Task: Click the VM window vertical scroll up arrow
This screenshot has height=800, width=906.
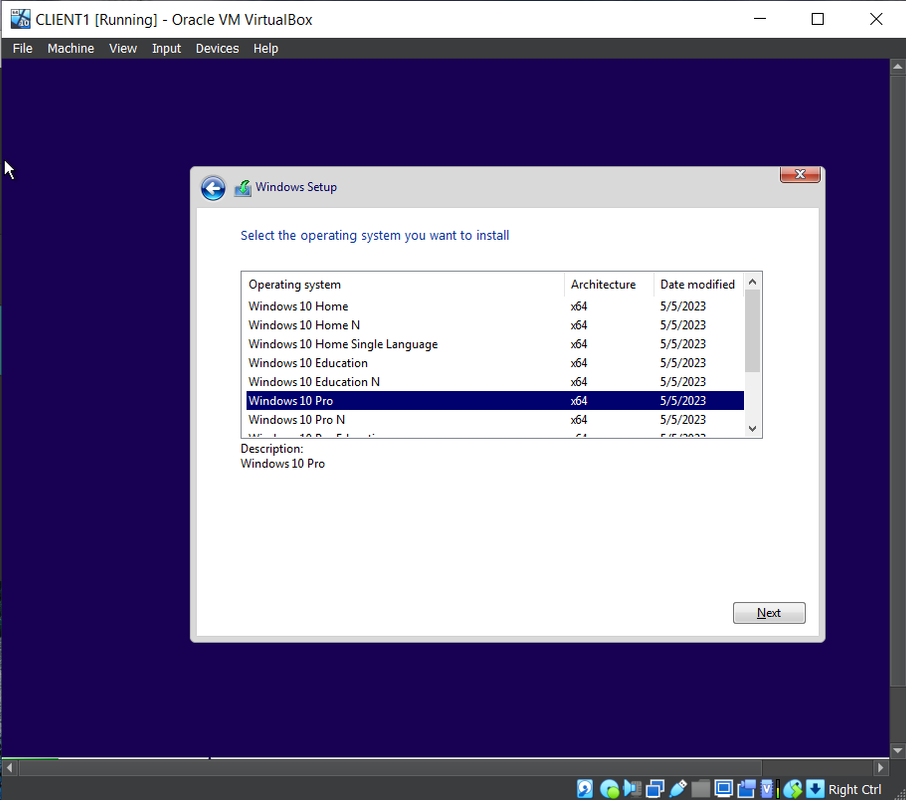Action: coord(897,66)
